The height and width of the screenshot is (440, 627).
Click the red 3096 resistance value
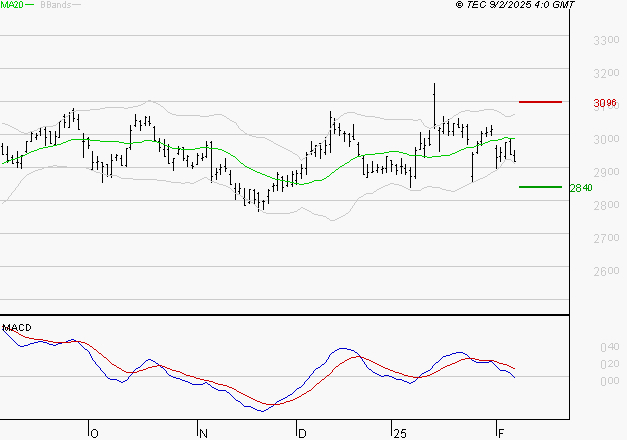pos(605,103)
